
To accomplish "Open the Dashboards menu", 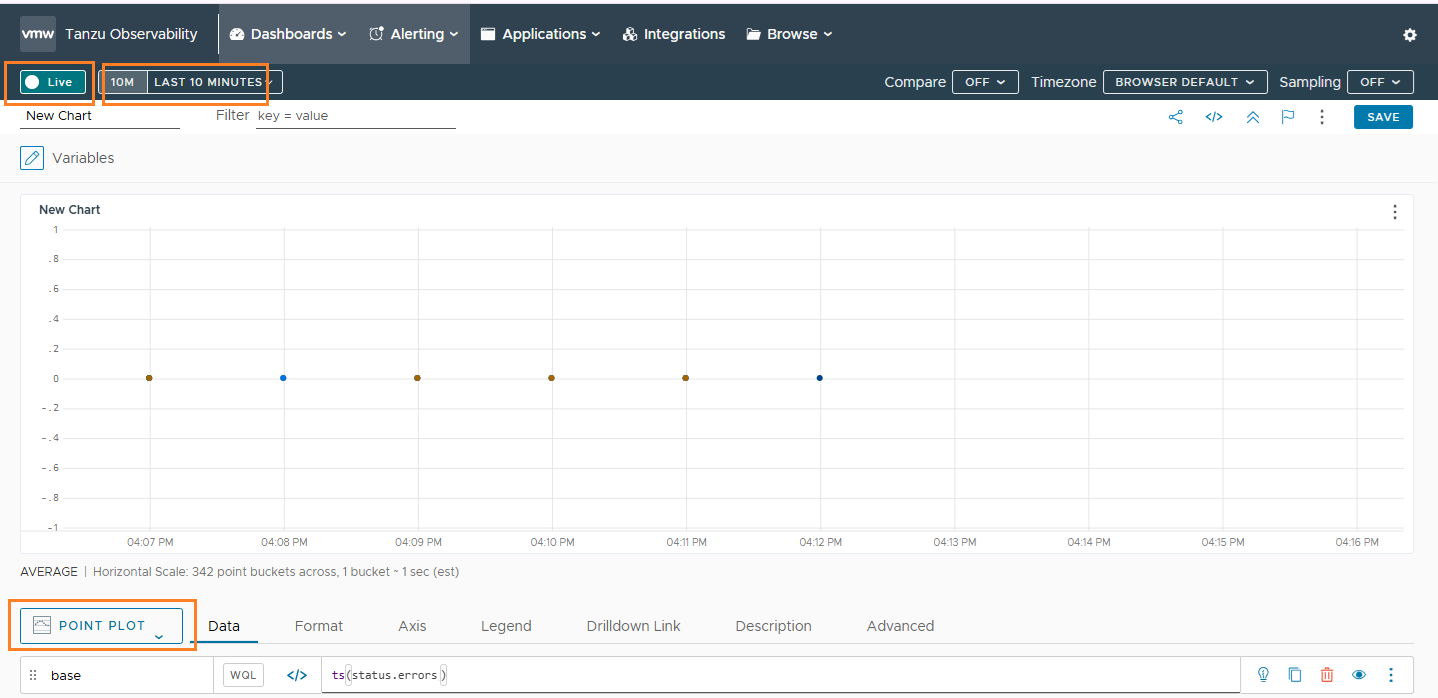I will (x=288, y=34).
